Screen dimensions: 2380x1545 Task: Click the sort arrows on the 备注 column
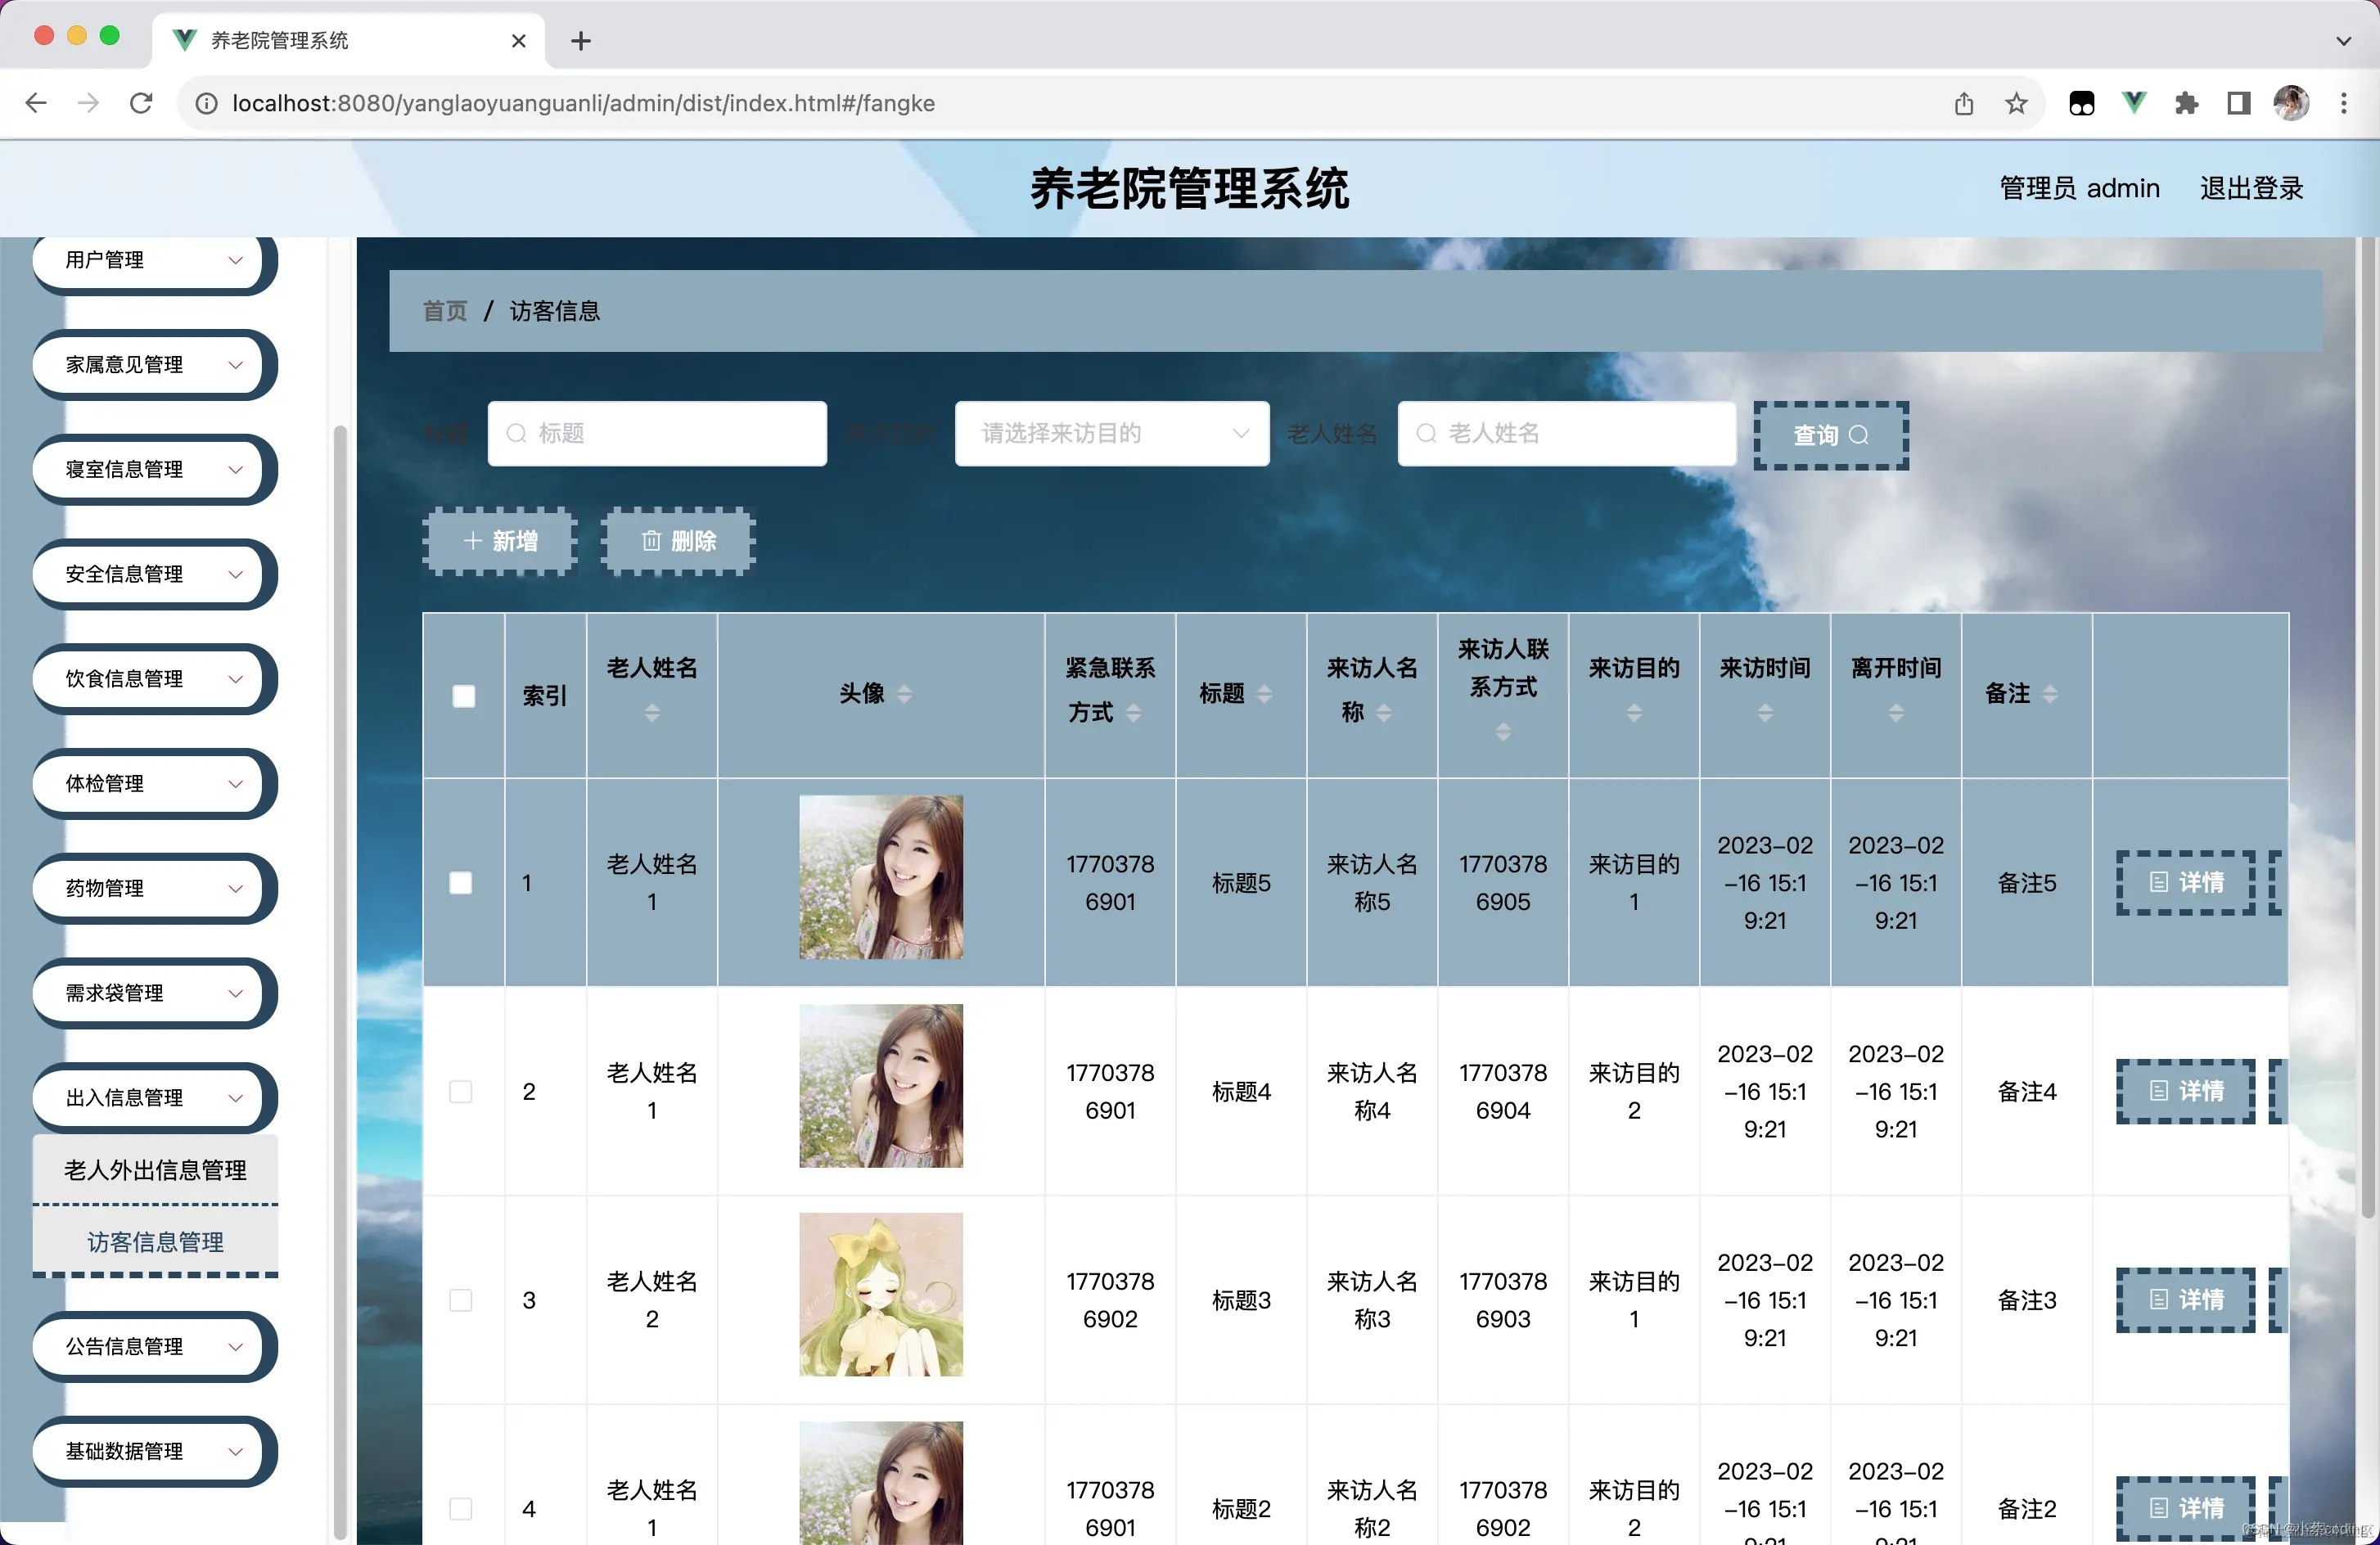2053,694
